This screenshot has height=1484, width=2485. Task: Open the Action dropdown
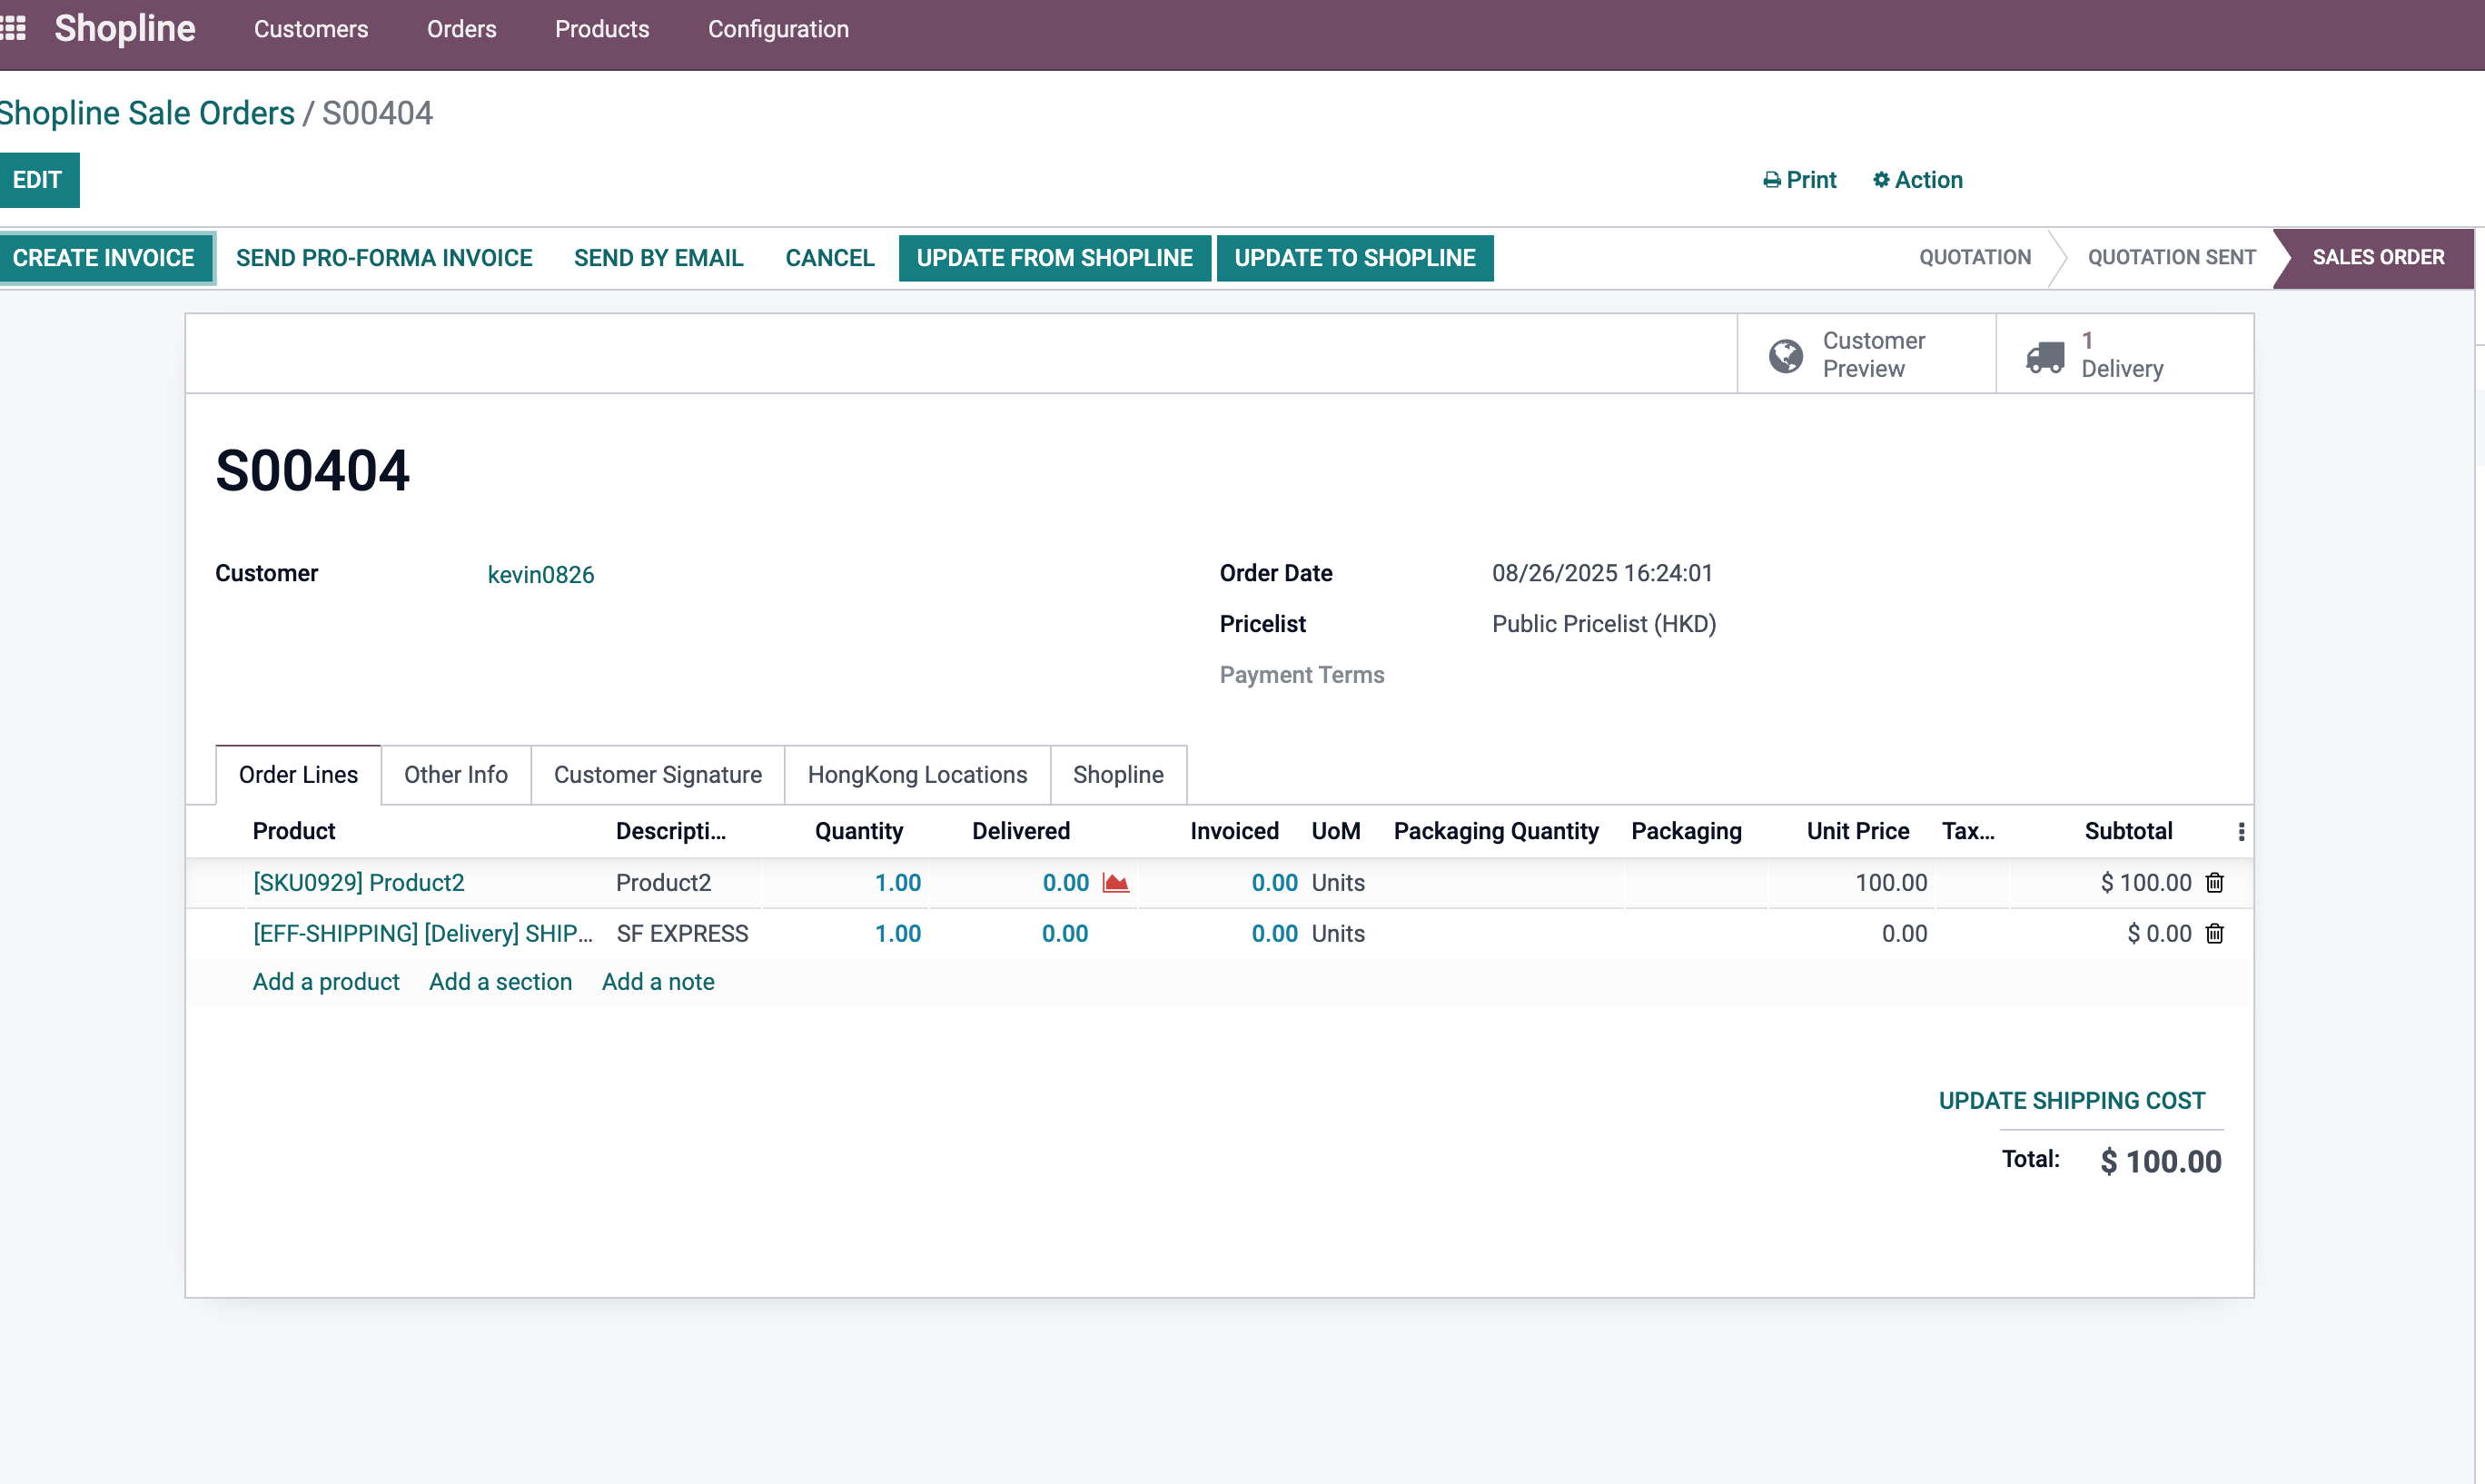point(1917,180)
